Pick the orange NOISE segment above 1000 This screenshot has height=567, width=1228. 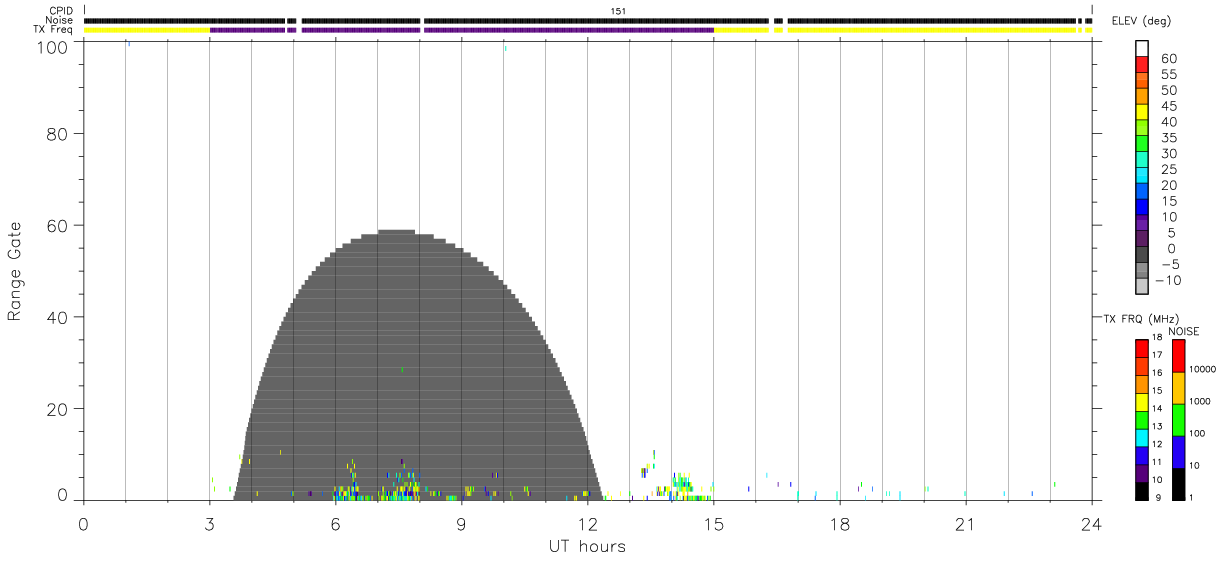point(1178,388)
